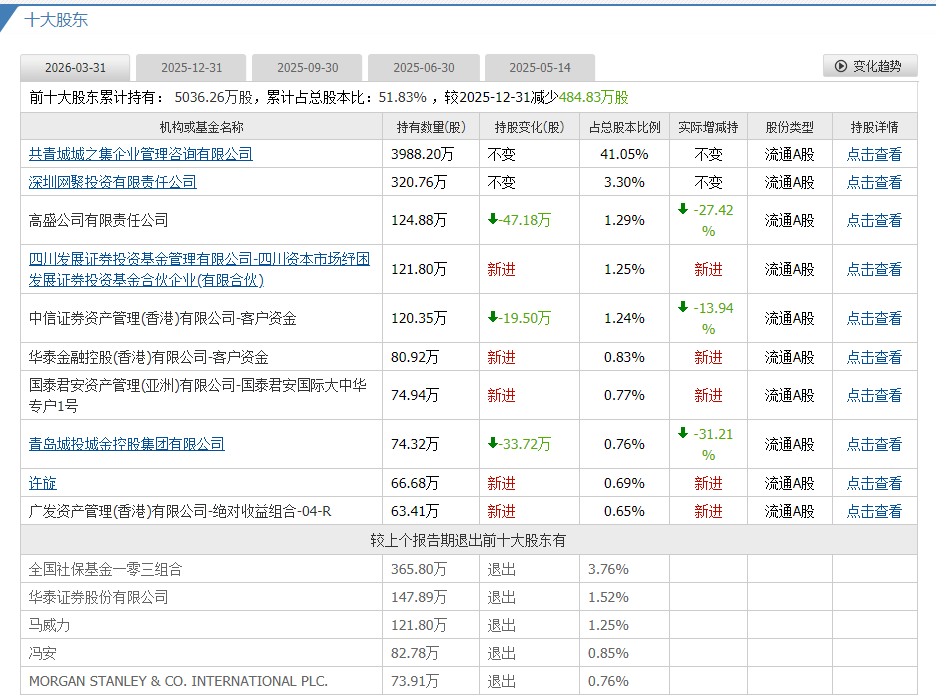Open 深圳网聚投资有限责任公司 shareholder link
Image resolution: width=936 pixels, height=700 pixels.
coord(113,182)
